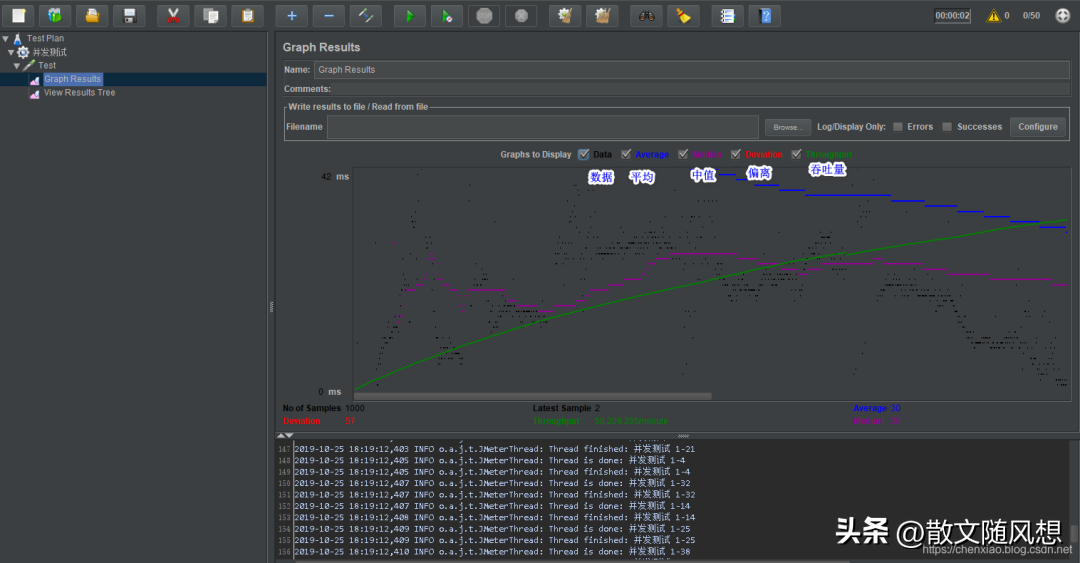1080x563 pixels.
Task: Toggle the Median graph checkbox
Action: point(683,154)
